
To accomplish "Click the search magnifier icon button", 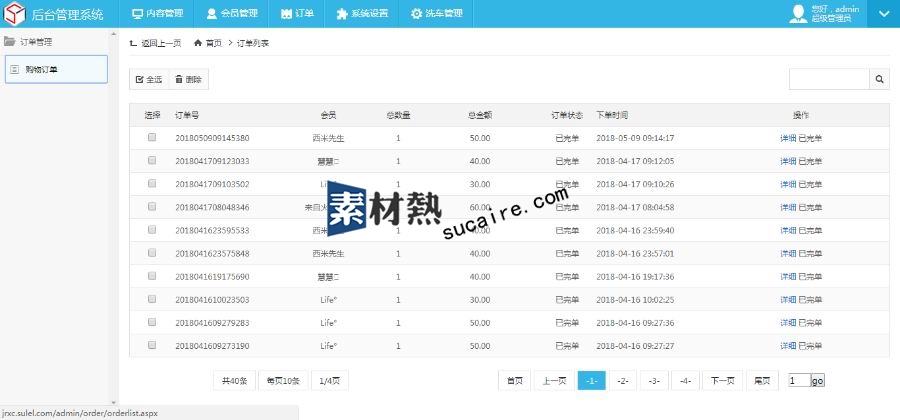I will [x=880, y=79].
